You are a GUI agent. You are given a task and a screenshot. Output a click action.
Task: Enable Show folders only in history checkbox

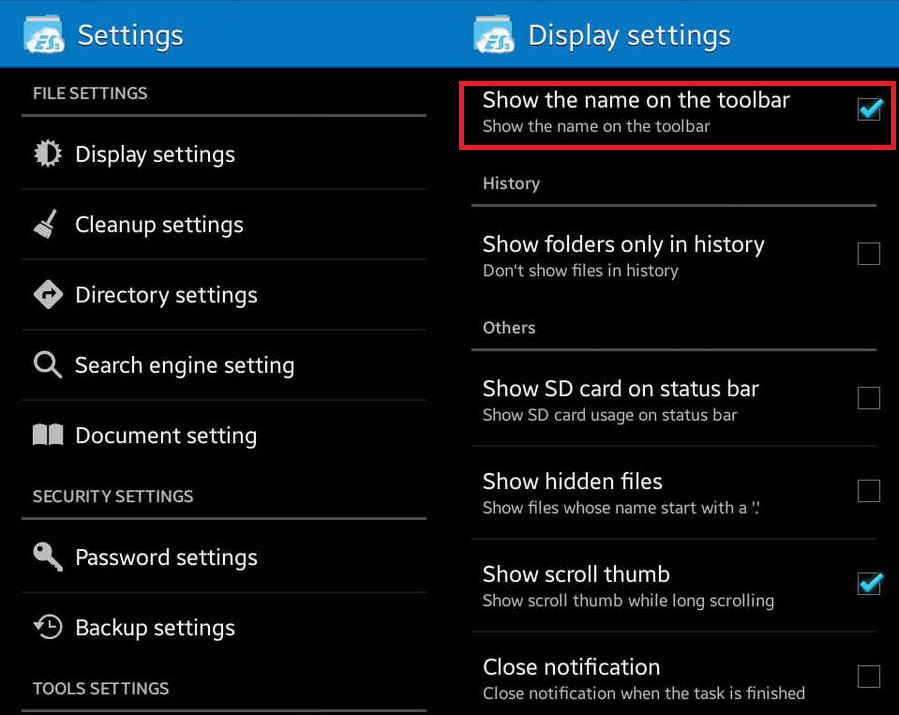click(x=869, y=253)
